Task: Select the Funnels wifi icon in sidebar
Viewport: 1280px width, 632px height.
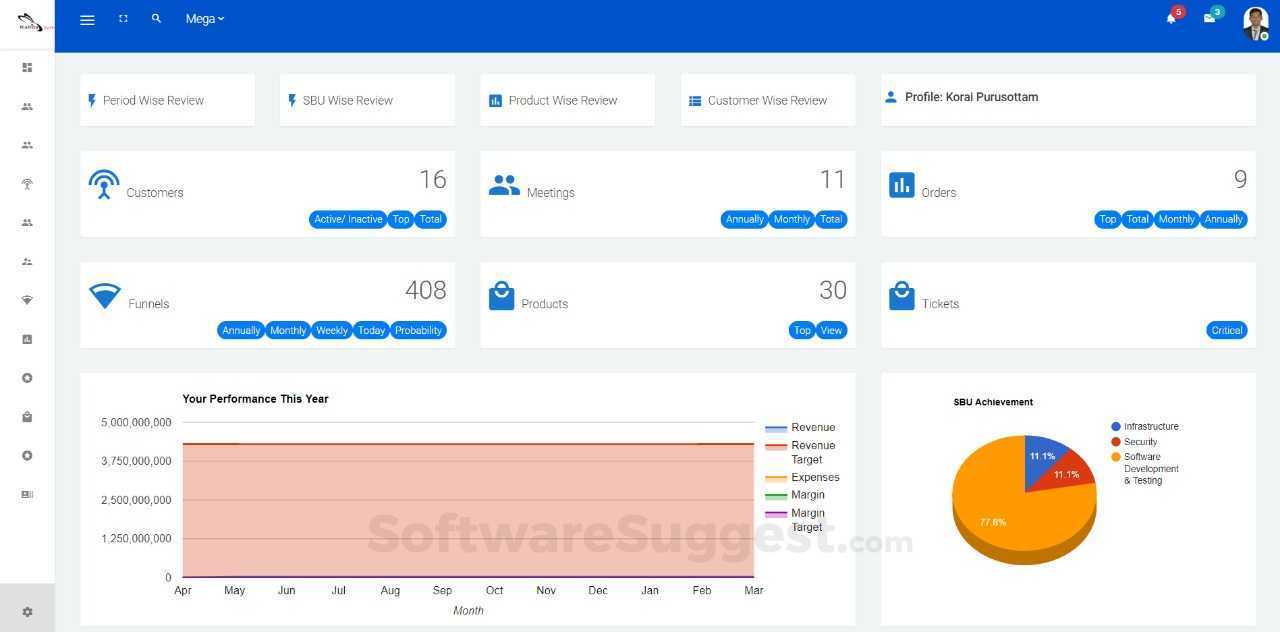Action: (x=27, y=299)
